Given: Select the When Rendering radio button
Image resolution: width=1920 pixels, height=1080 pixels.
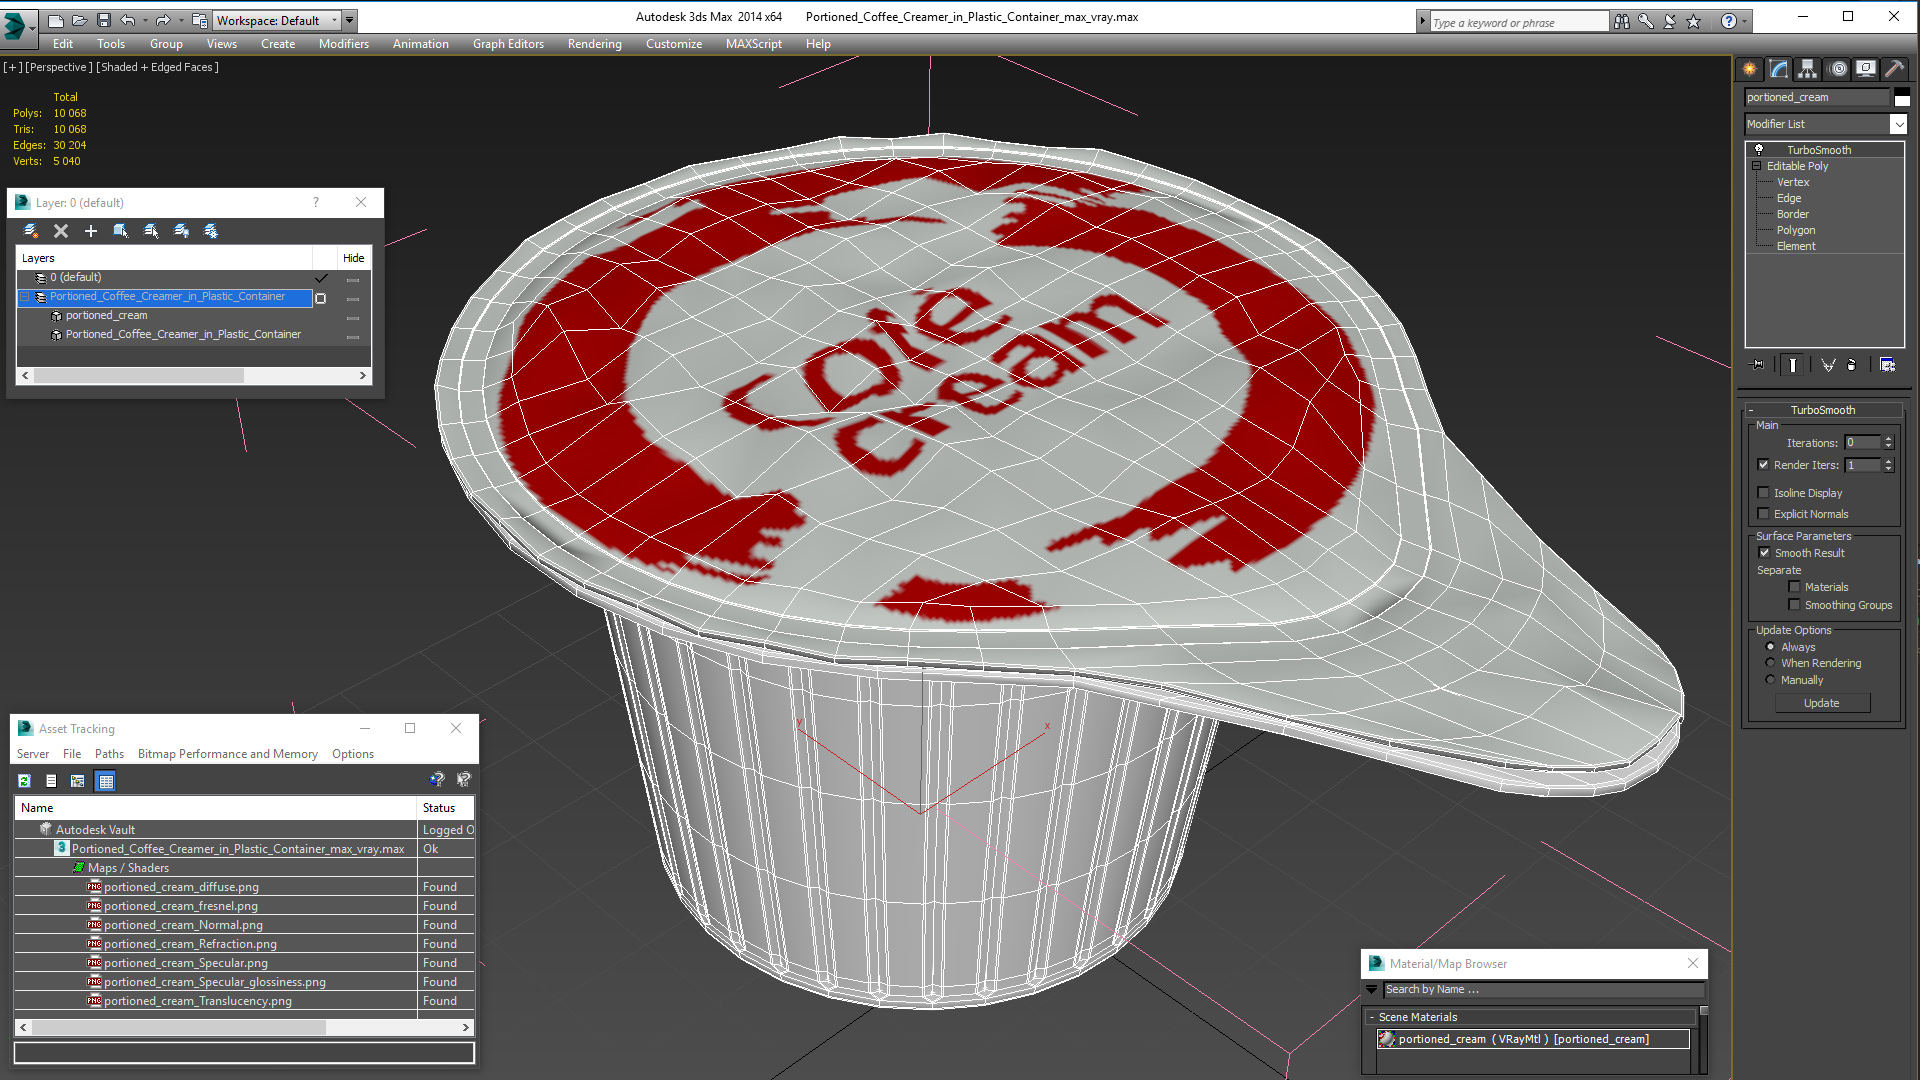Looking at the screenshot, I should [x=1770, y=663].
